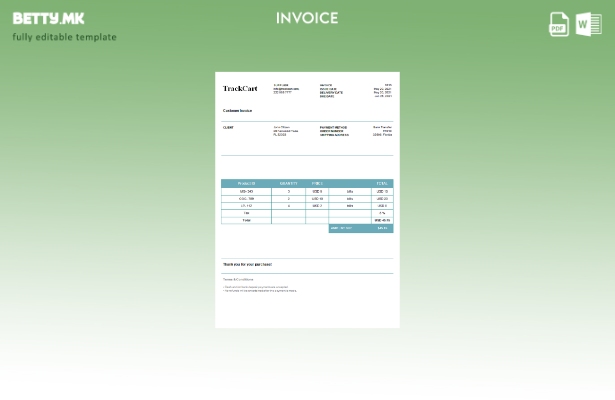The height and width of the screenshot is (400, 615).
Task: Click the PAYMENT METHOD label
Action: (333, 127)
